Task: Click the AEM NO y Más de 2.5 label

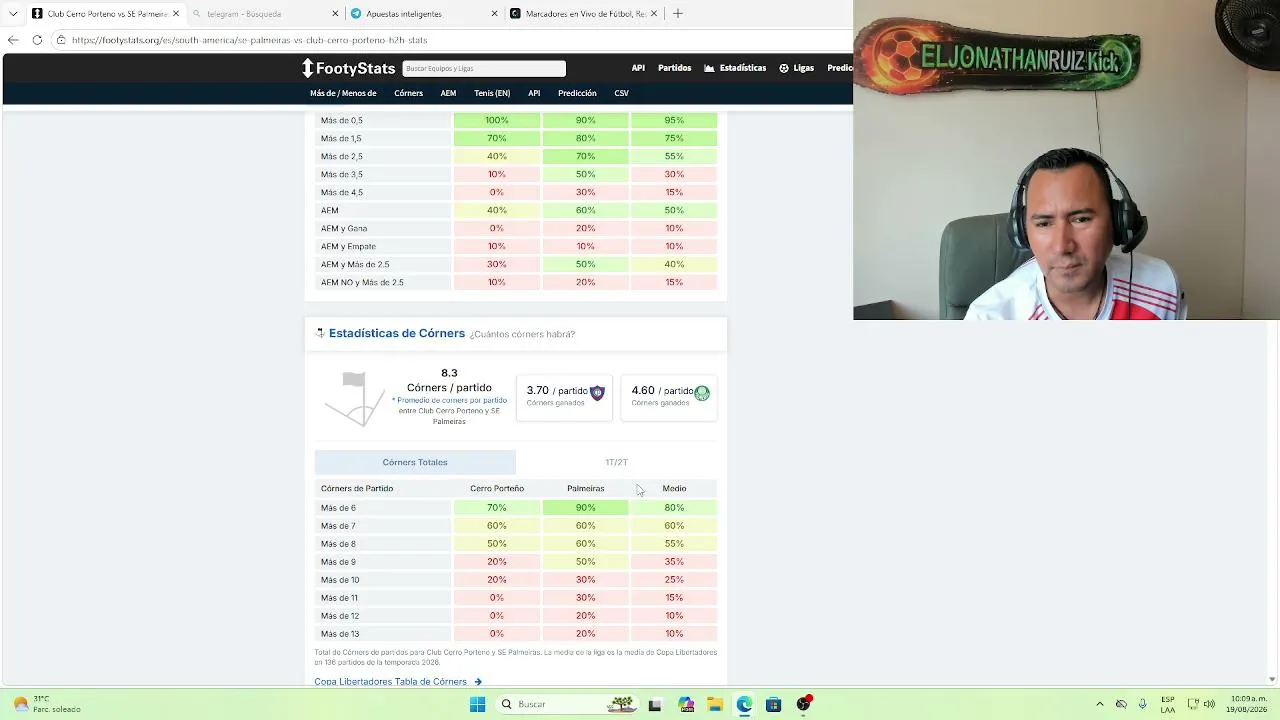Action: (362, 282)
